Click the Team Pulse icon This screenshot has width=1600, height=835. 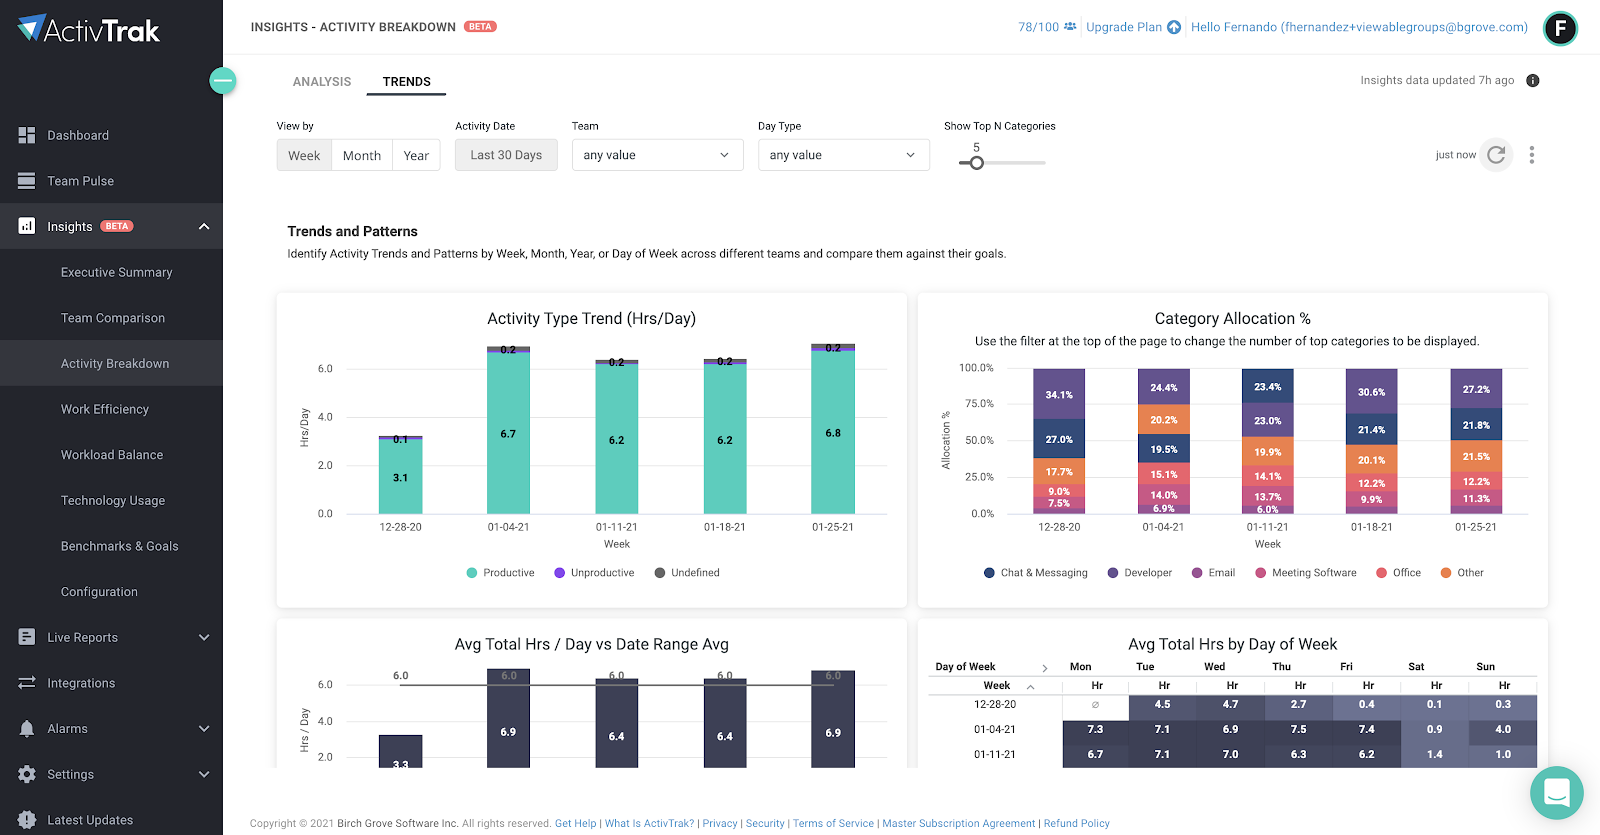pos(27,181)
